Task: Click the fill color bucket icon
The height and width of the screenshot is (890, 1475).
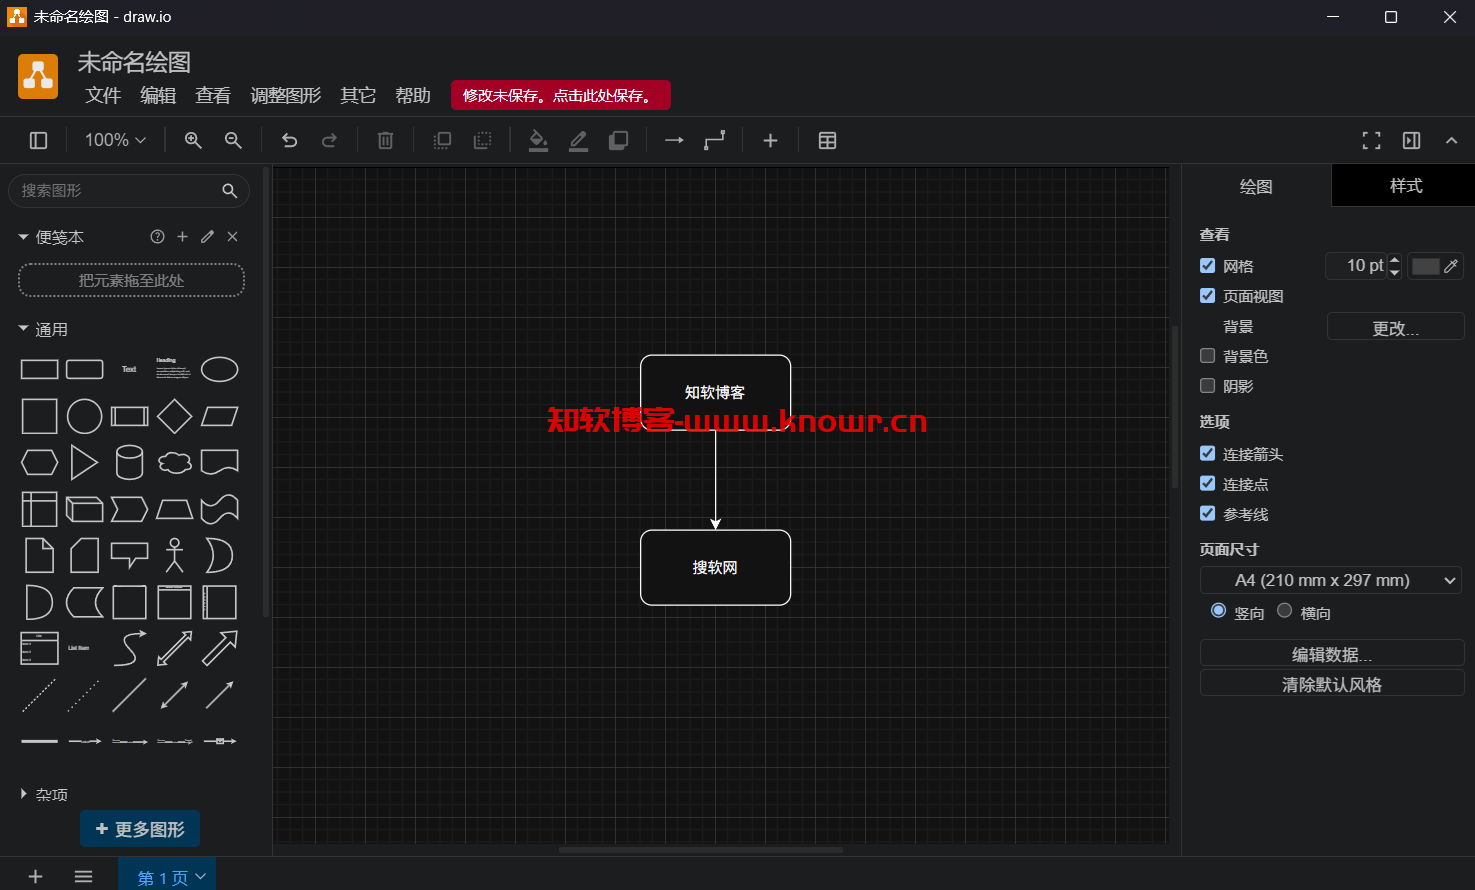Action: (x=538, y=141)
